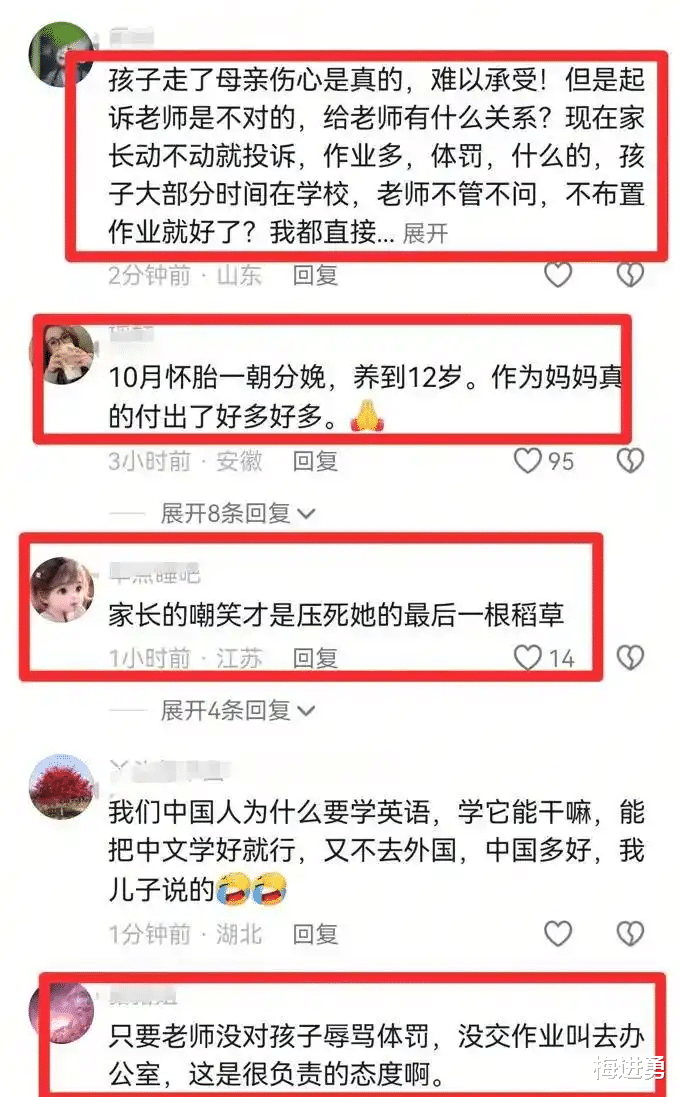Like the Hubei comment about learning English
The image size is (680, 1097).
click(x=558, y=933)
